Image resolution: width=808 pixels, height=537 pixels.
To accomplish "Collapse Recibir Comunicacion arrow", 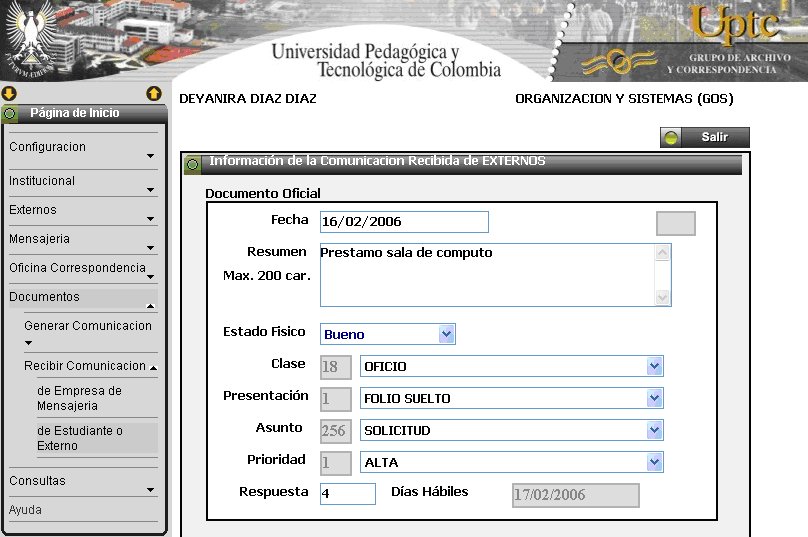I will 154,367.
